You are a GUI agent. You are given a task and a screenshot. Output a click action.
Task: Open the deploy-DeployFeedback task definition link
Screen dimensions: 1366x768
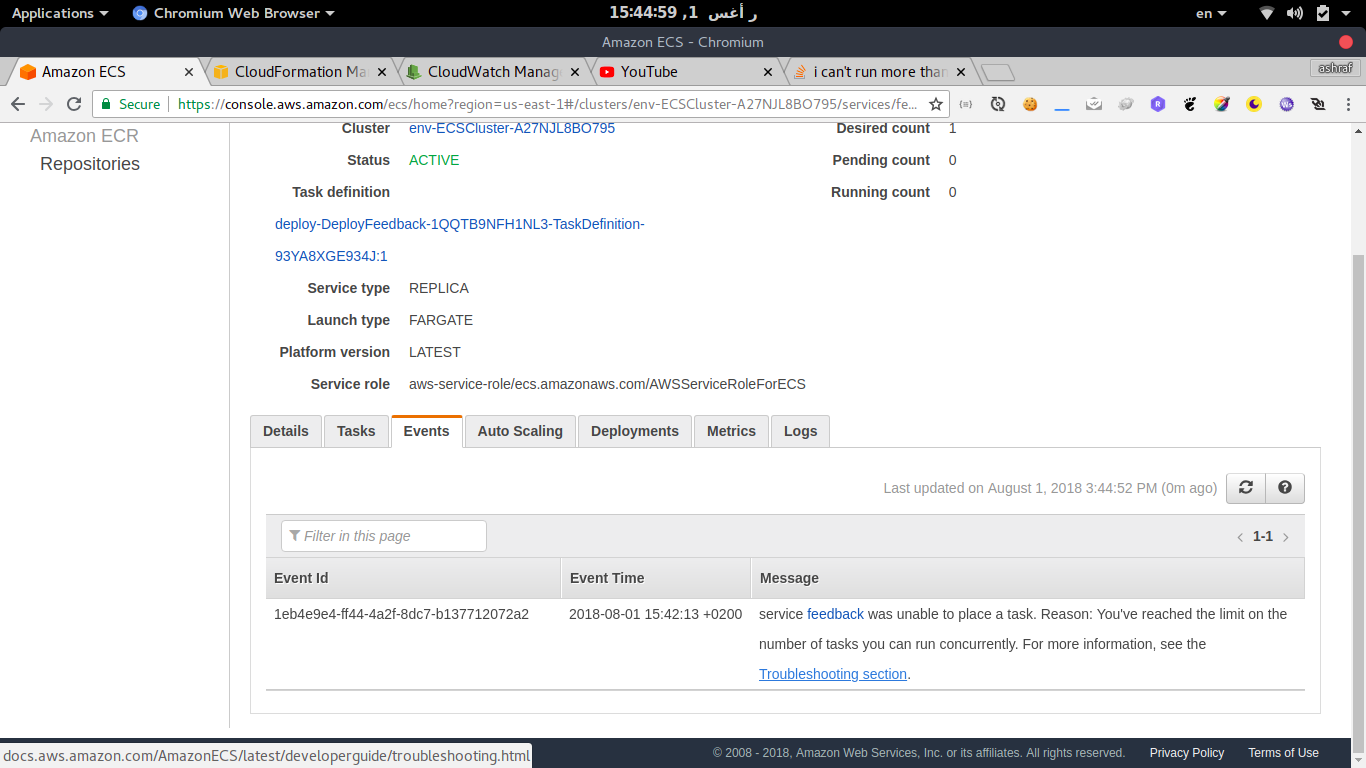pos(460,240)
